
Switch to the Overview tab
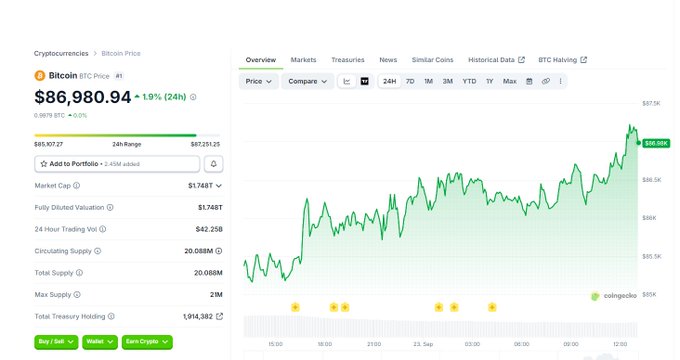(x=261, y=60)
